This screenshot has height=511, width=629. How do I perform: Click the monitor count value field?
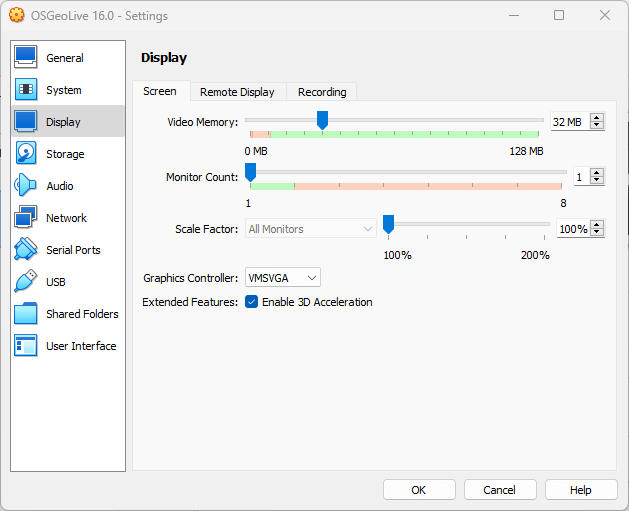[x=582, y=177]
